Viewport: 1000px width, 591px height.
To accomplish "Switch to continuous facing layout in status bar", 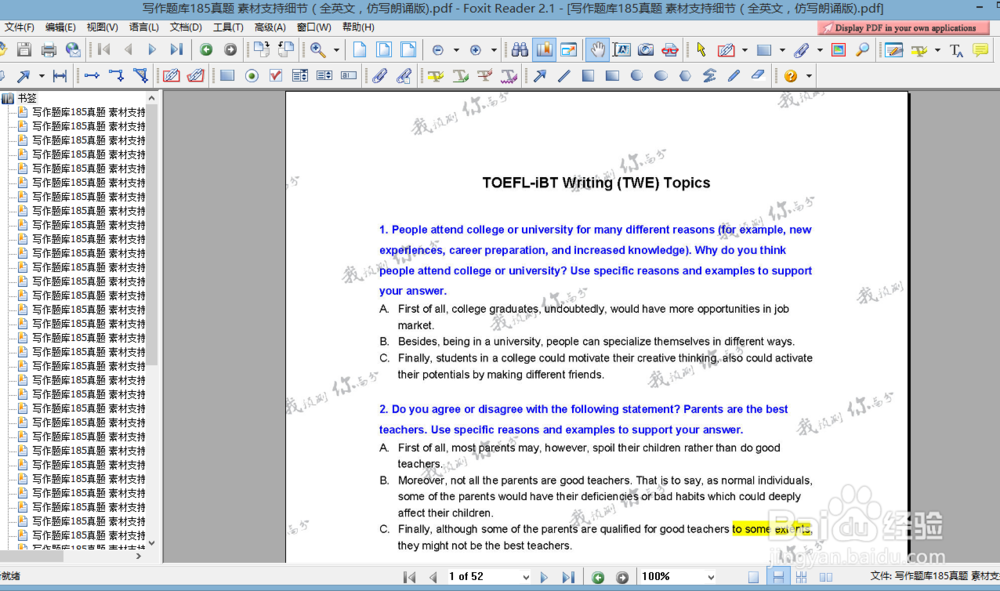I will click(x=802, y=577).
